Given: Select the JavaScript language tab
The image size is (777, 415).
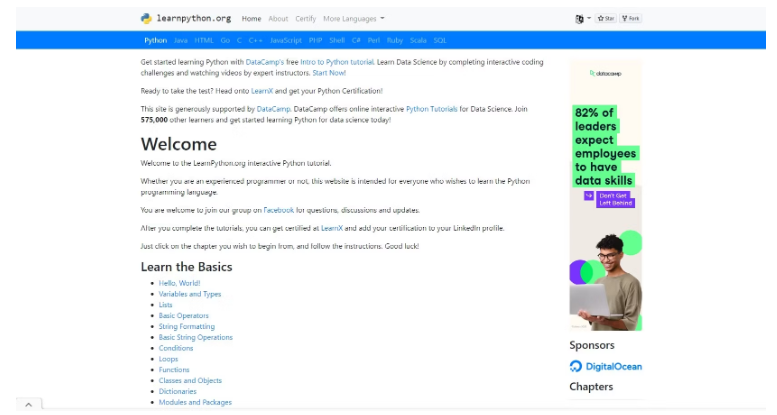Looking at the screenshot, I should (285, 41).
